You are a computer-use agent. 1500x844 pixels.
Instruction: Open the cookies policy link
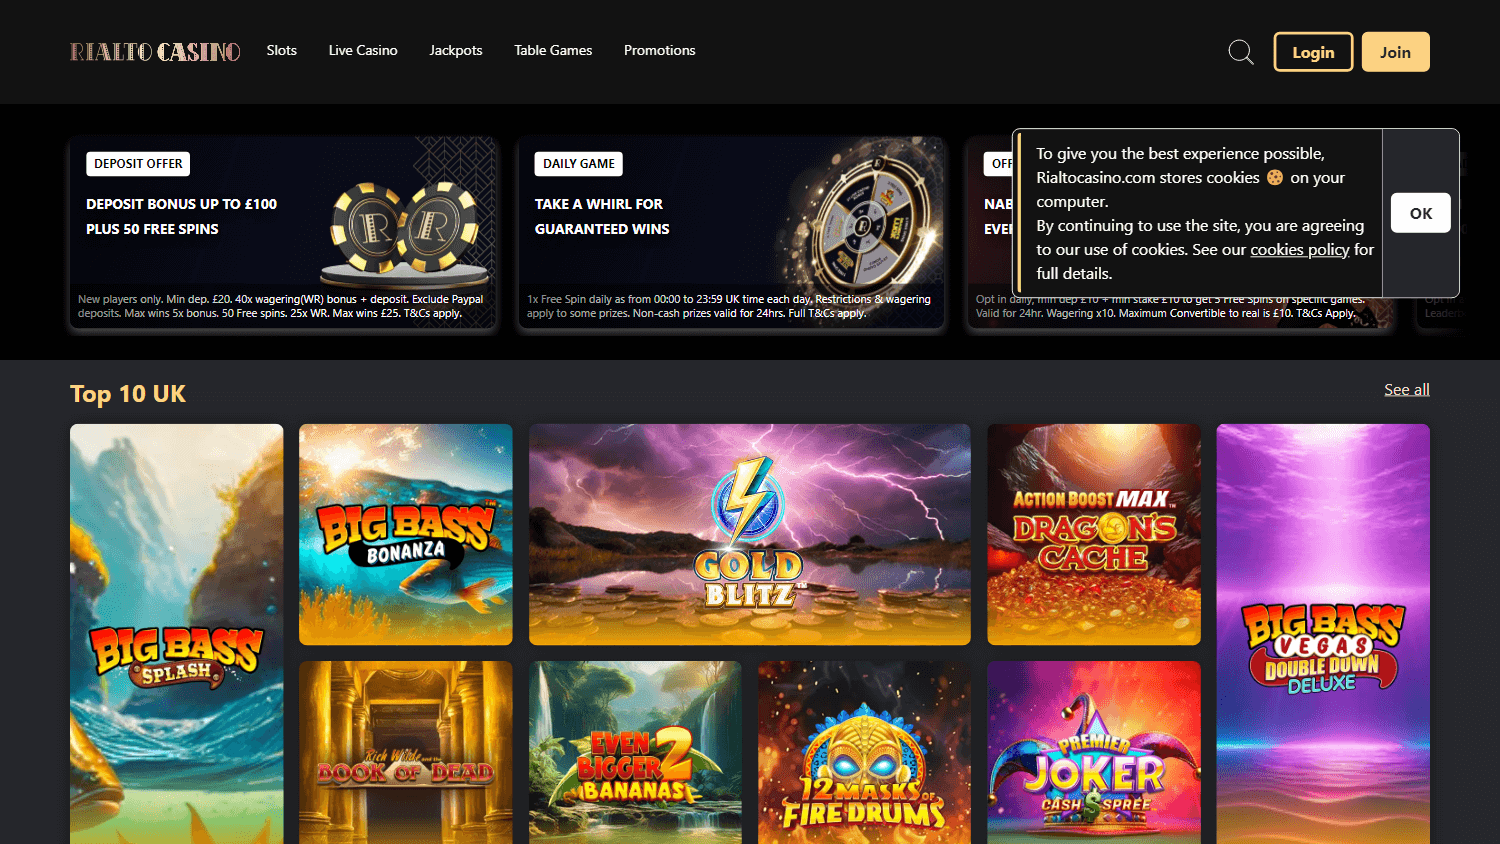(1300, 249)
